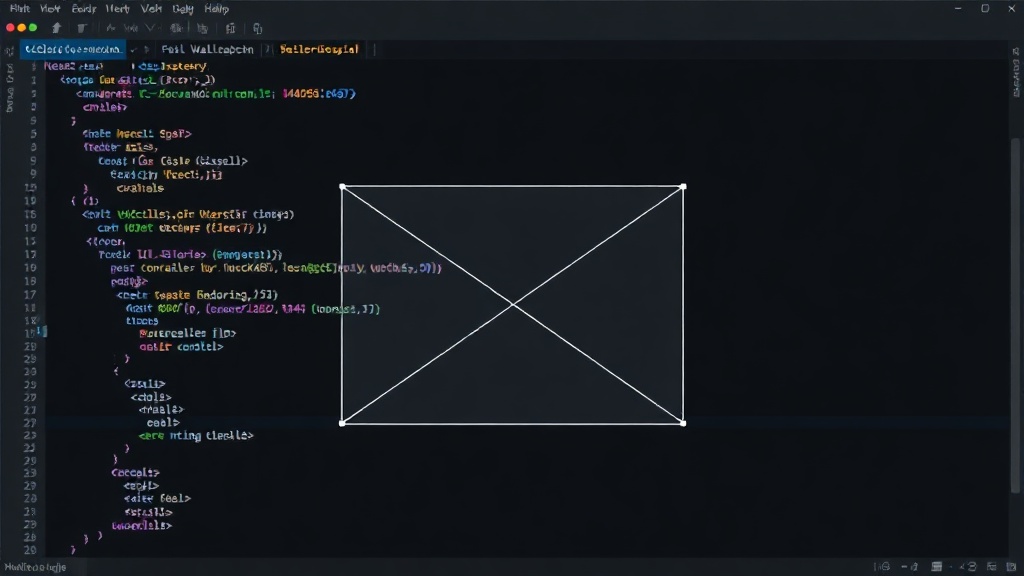This screenshot has height=576, width=1024.
Task: Select the highlighted blue editor tab
Action: 72,49
